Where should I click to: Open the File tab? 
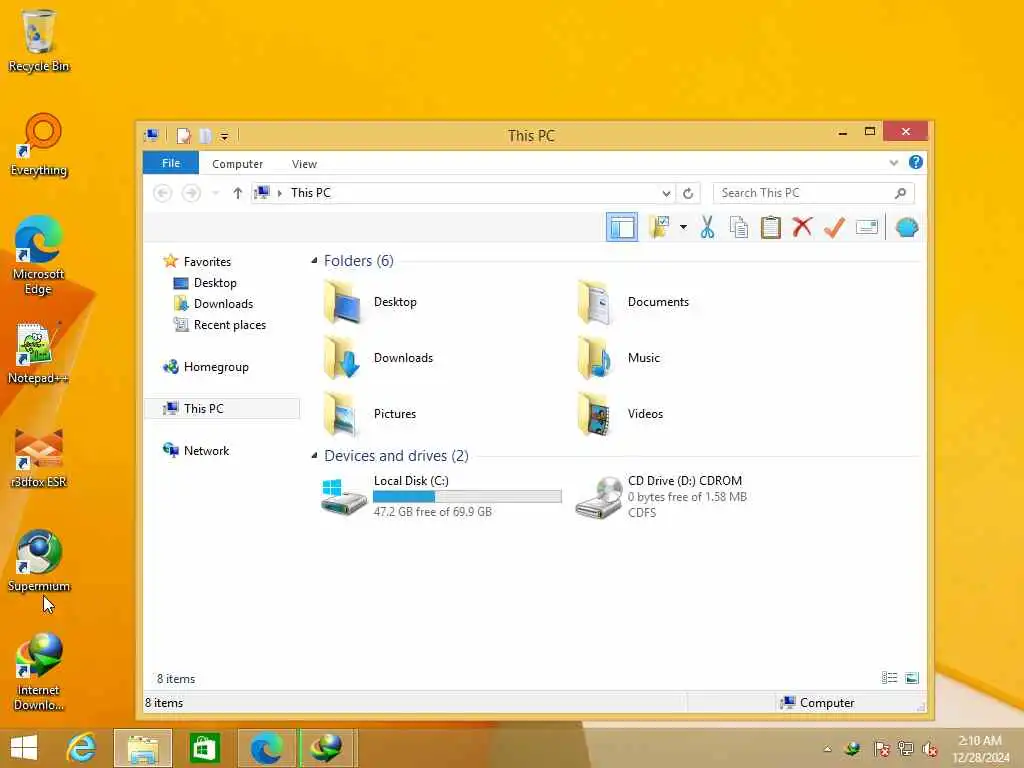pyautogui.click(x=170, y=163)
